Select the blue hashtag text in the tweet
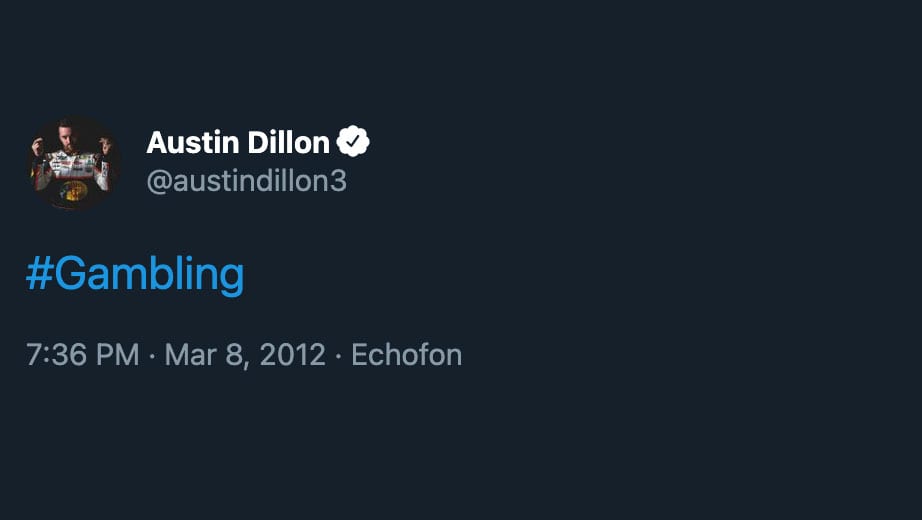The image size is (922, 520). pos(135,274)
